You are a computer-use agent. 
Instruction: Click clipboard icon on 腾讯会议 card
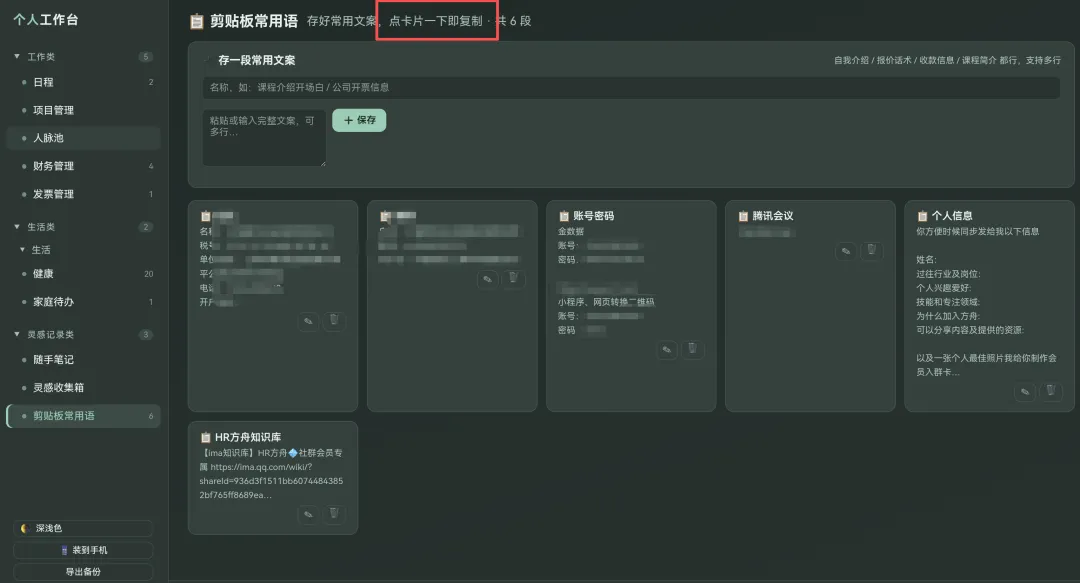(x=742, y=216)
